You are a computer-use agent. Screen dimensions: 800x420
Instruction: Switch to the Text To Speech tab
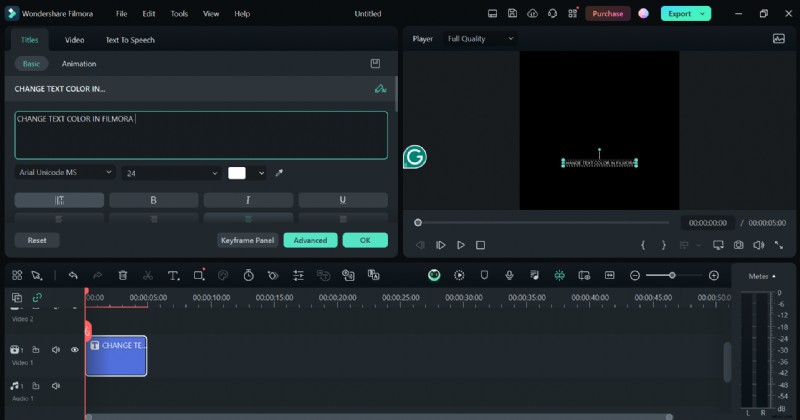coord(130,40)
